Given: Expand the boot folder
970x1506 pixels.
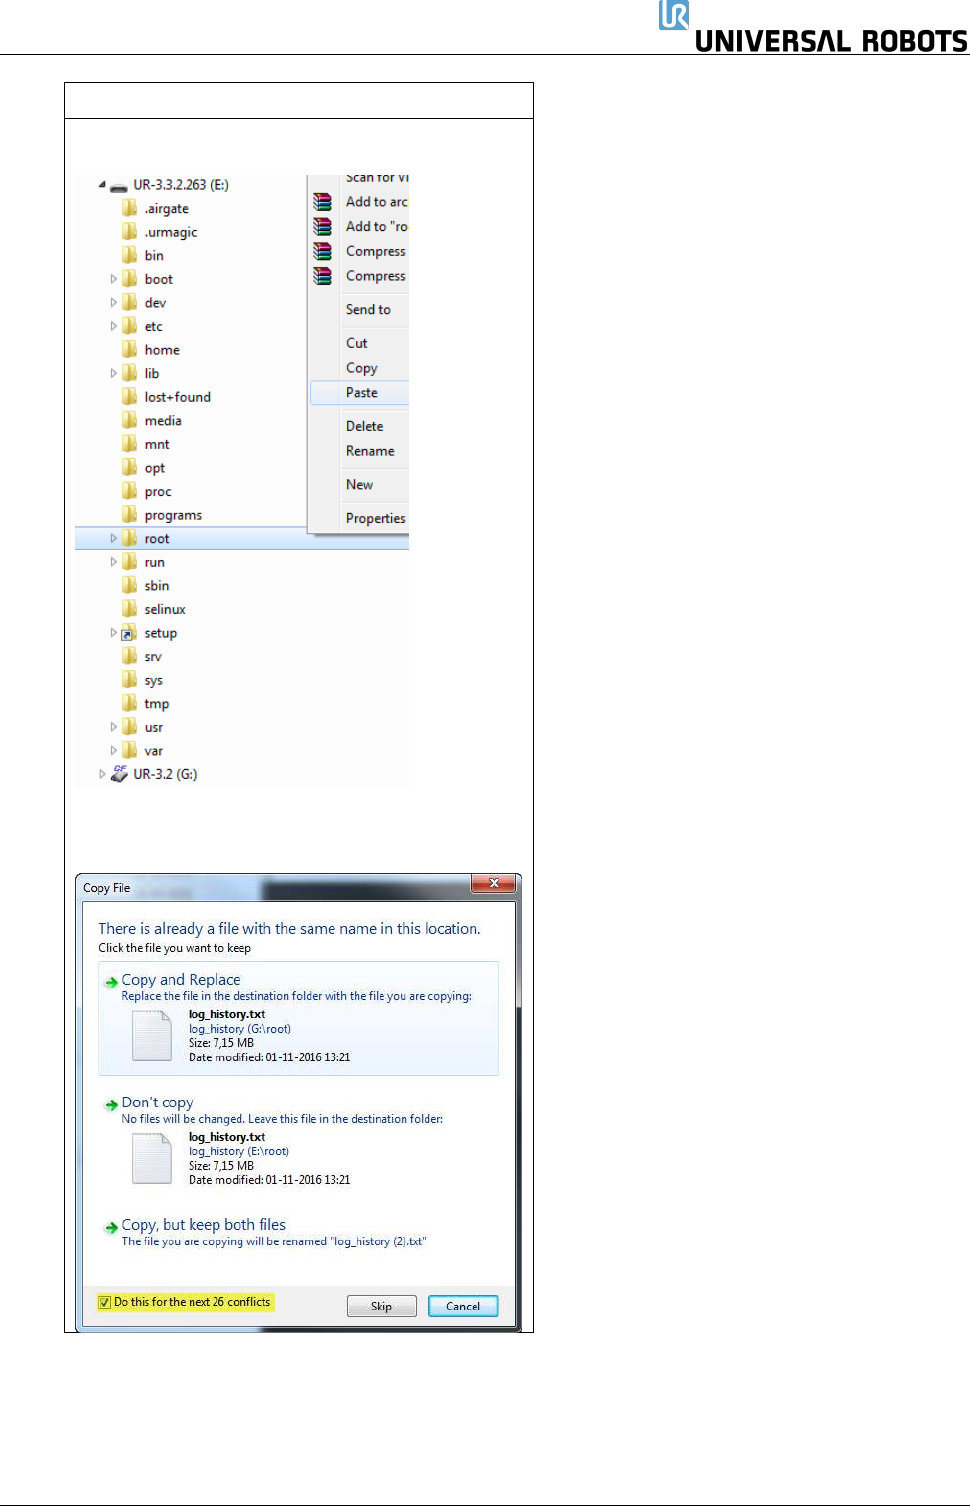Looking at the screenshot, I should point(113,279).
